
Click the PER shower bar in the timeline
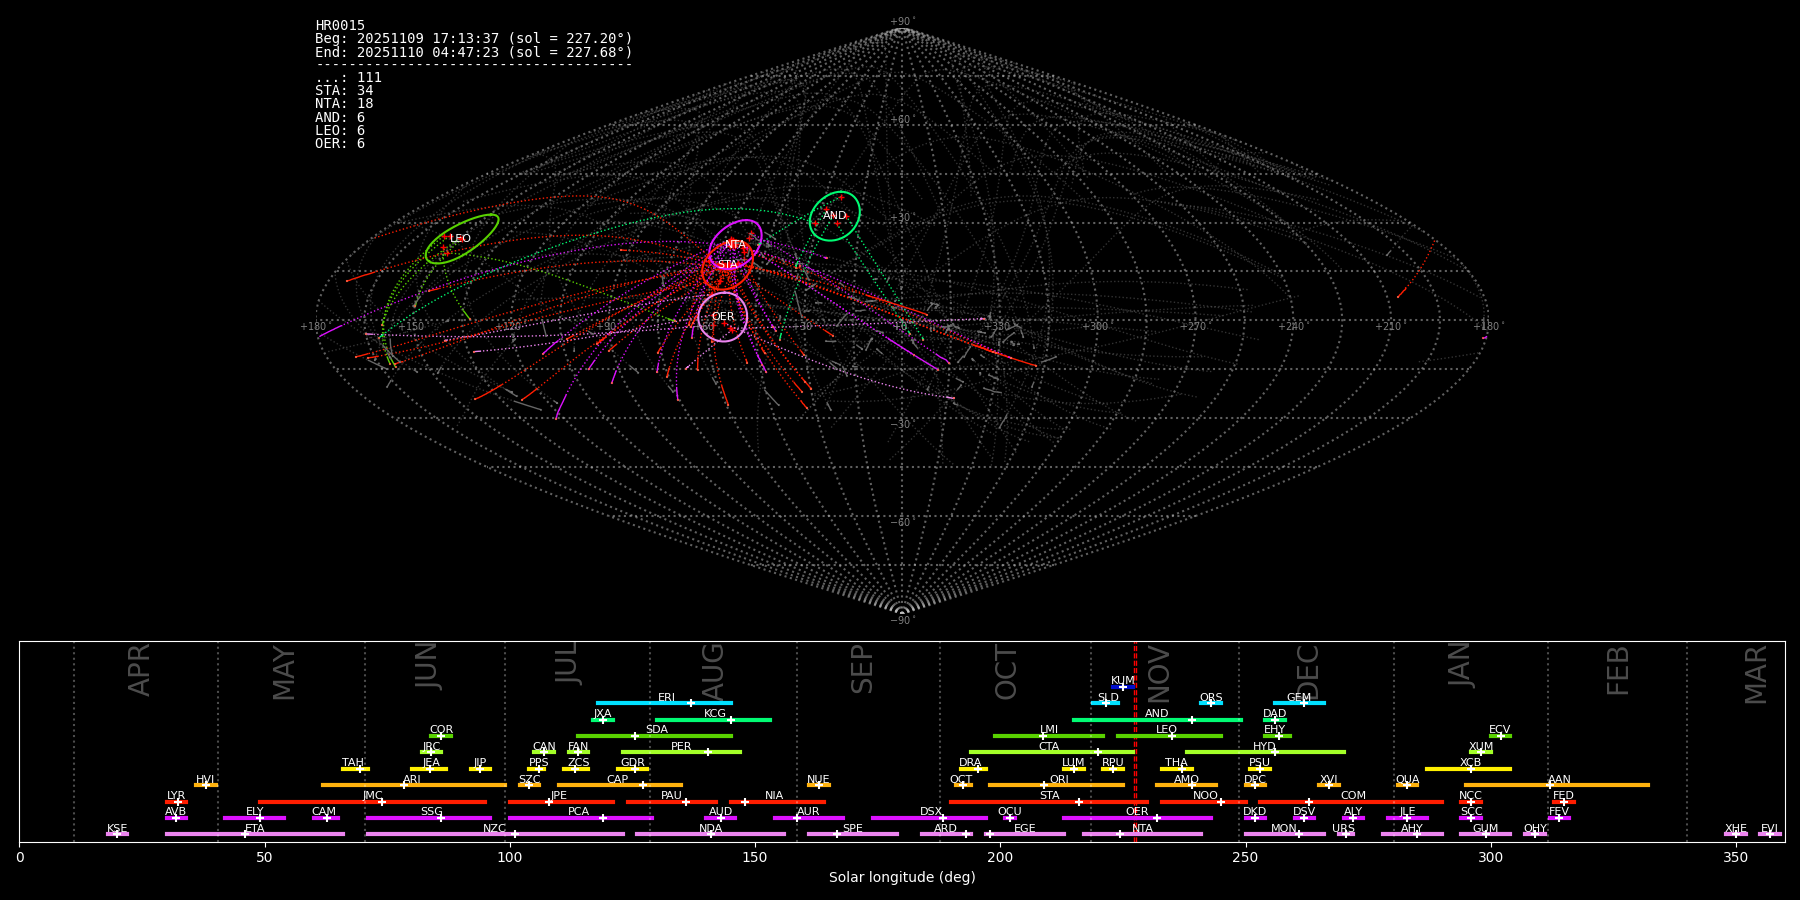[681, 752]
